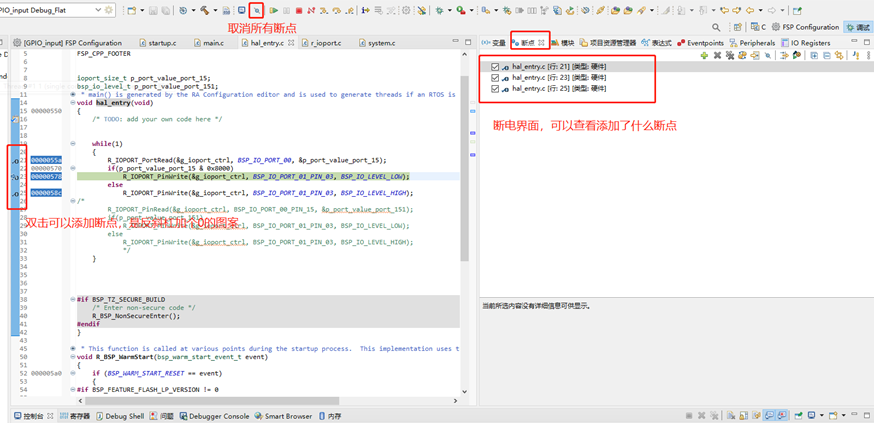Click breakpoint marker on line 21 gutter
The width and height of the screenshot is (874, 423).
coord(15,161)
